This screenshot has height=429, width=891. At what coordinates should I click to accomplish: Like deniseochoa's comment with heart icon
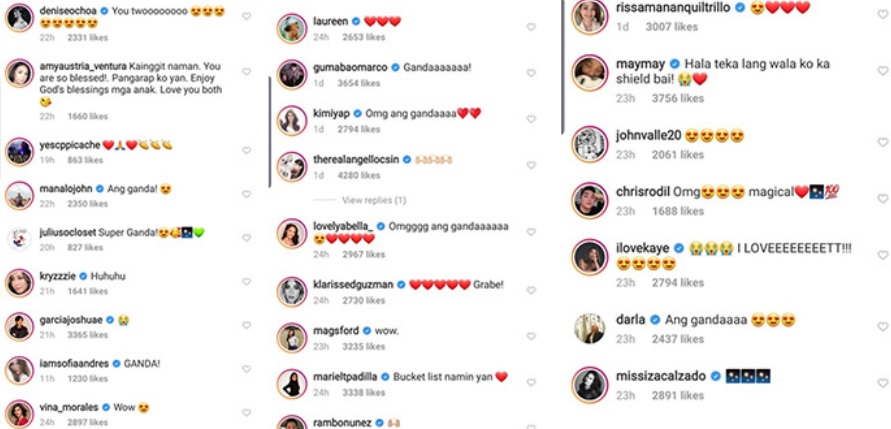[x=246, y=16]
